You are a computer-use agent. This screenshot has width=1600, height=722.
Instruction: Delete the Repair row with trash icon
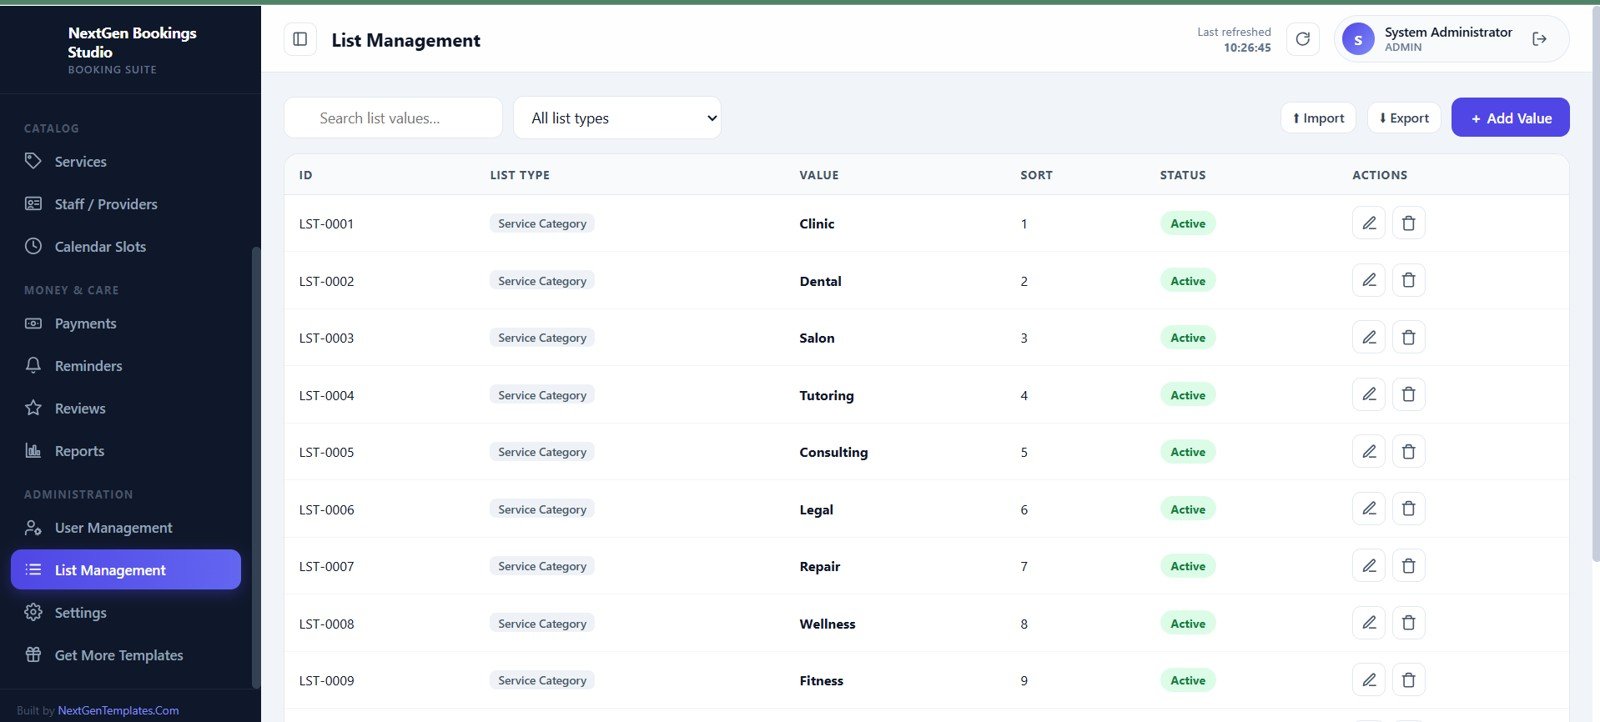pyautogui.click(x=1408, y=565)
